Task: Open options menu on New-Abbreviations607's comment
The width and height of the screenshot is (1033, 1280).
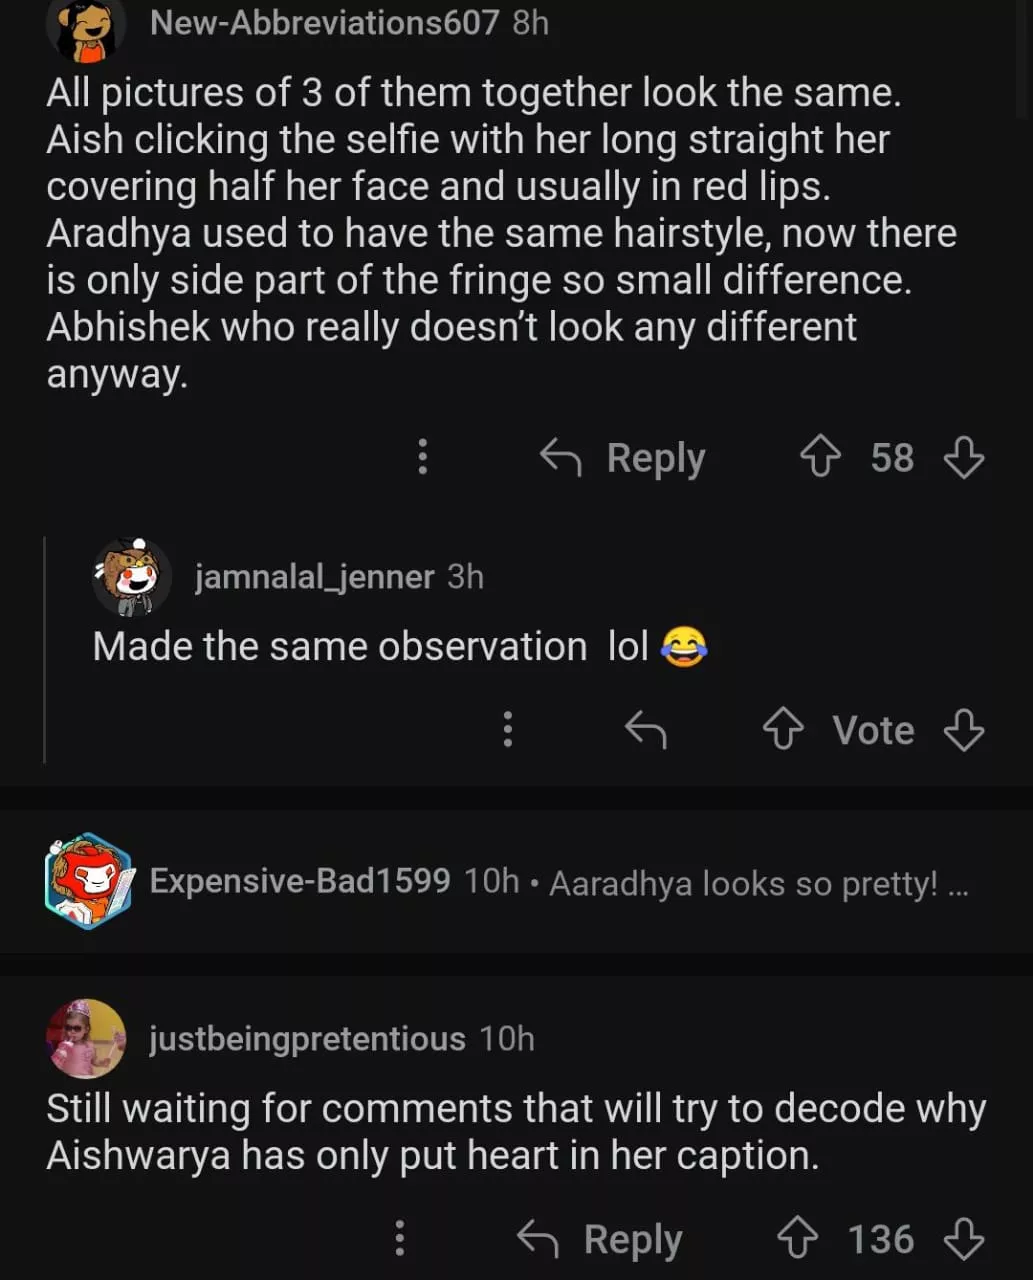Action: coord(423,457)
